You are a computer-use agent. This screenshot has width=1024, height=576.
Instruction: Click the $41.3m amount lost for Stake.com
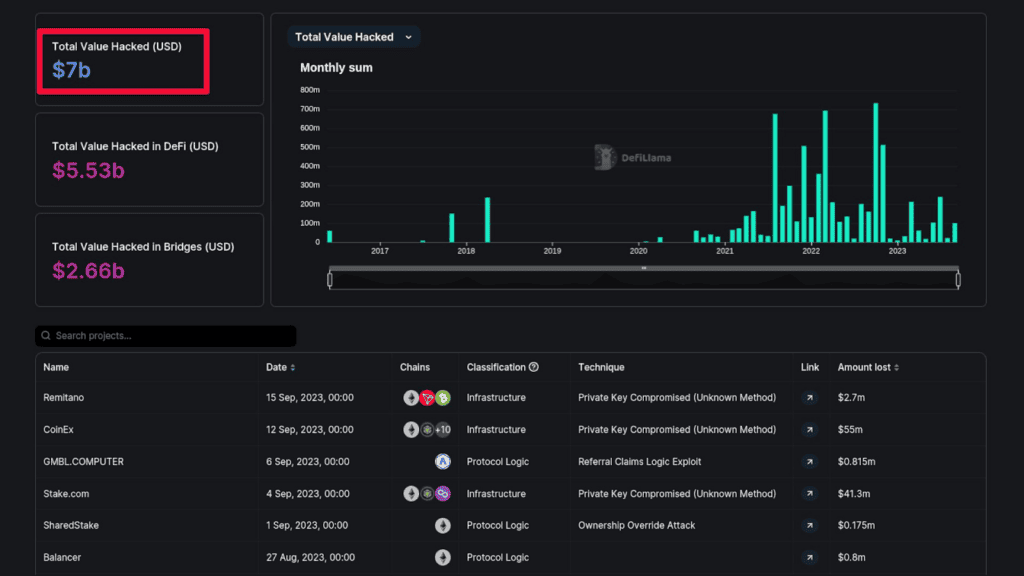854,494
